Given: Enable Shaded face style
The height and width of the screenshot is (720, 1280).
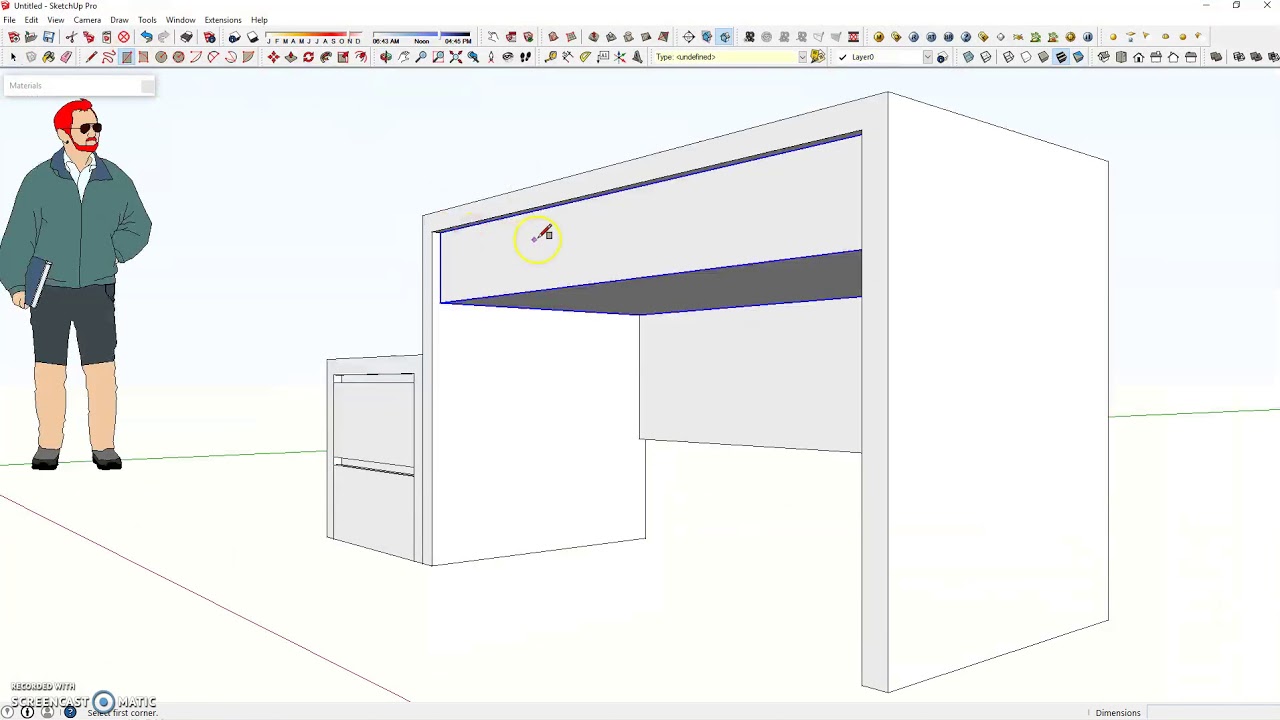Looking at the screenshot, I should [x=1043, y=57].
